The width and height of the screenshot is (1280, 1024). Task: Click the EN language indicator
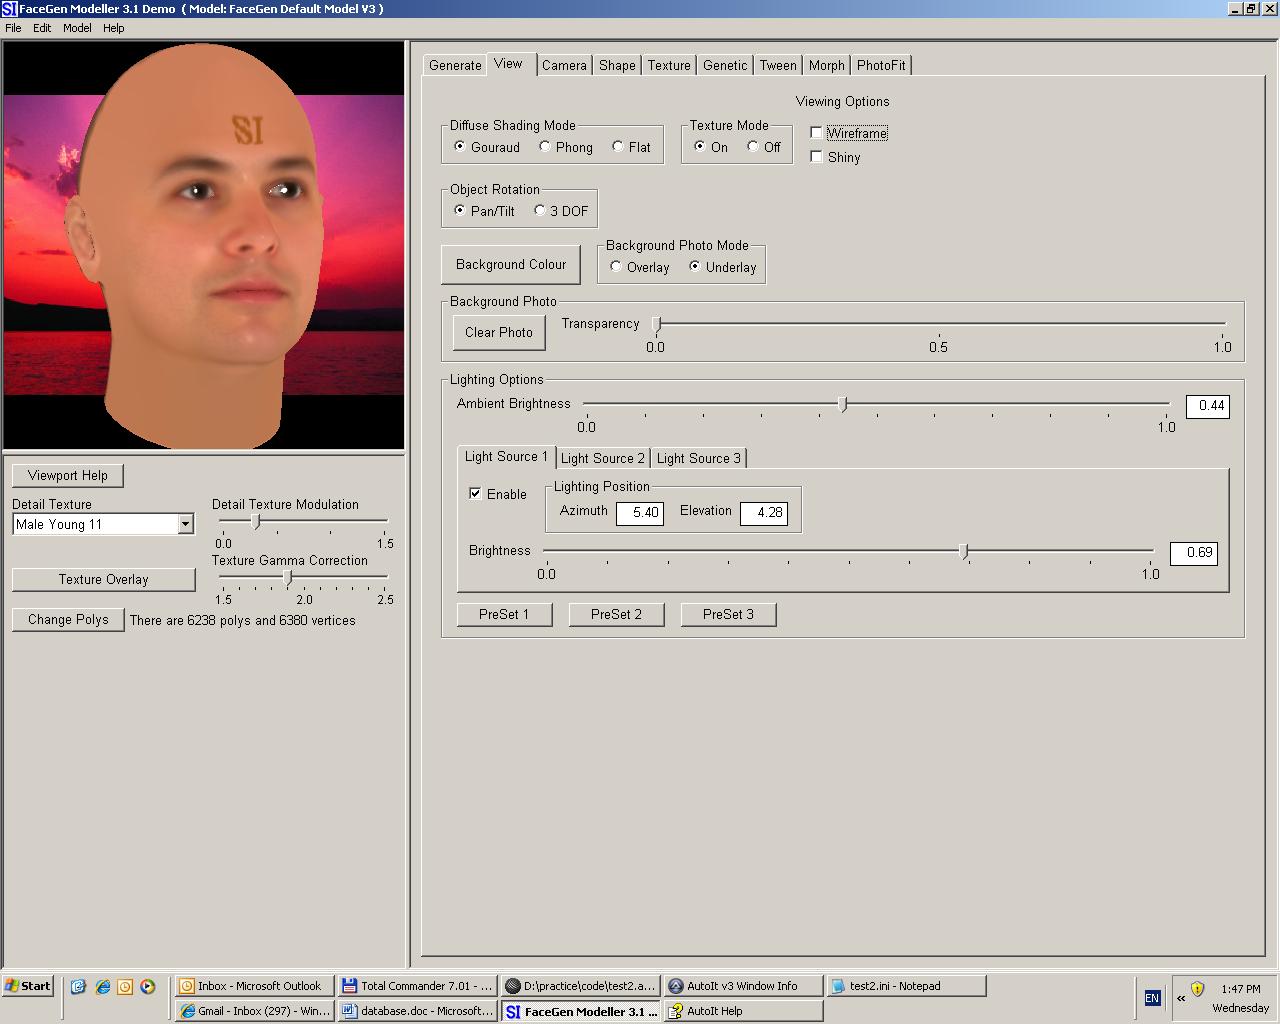(1152, 997)
